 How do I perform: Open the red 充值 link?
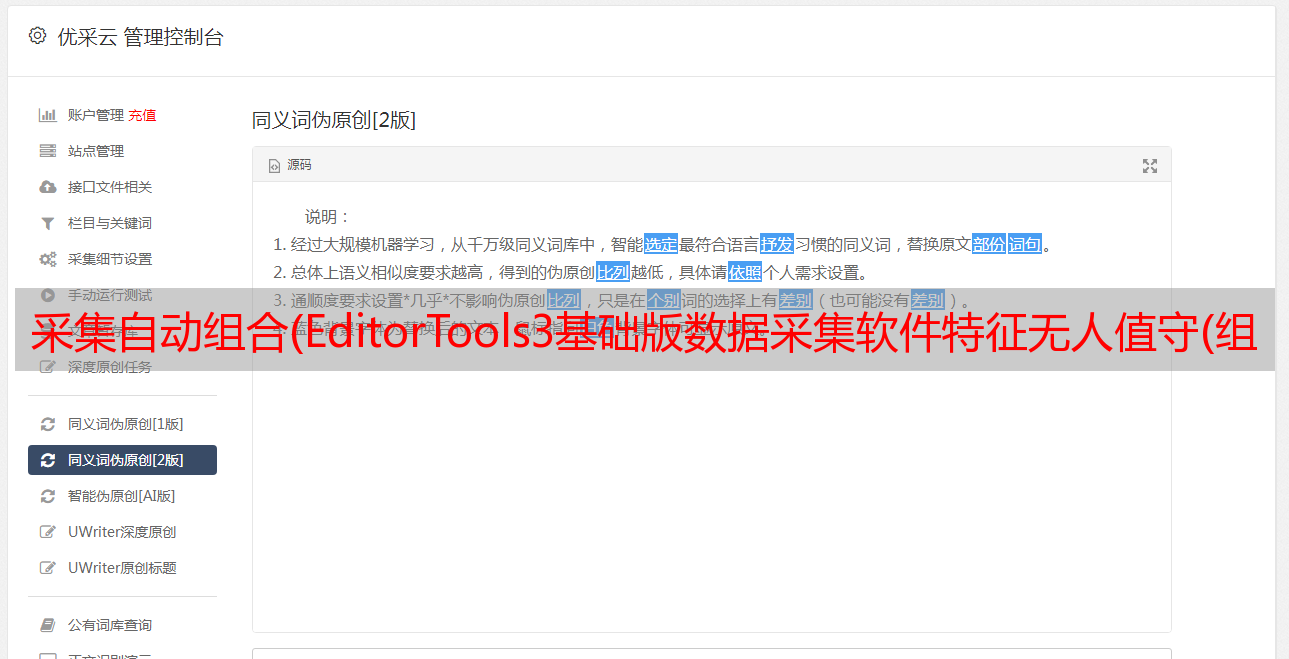pyautogui.click(x=142, y=115)
